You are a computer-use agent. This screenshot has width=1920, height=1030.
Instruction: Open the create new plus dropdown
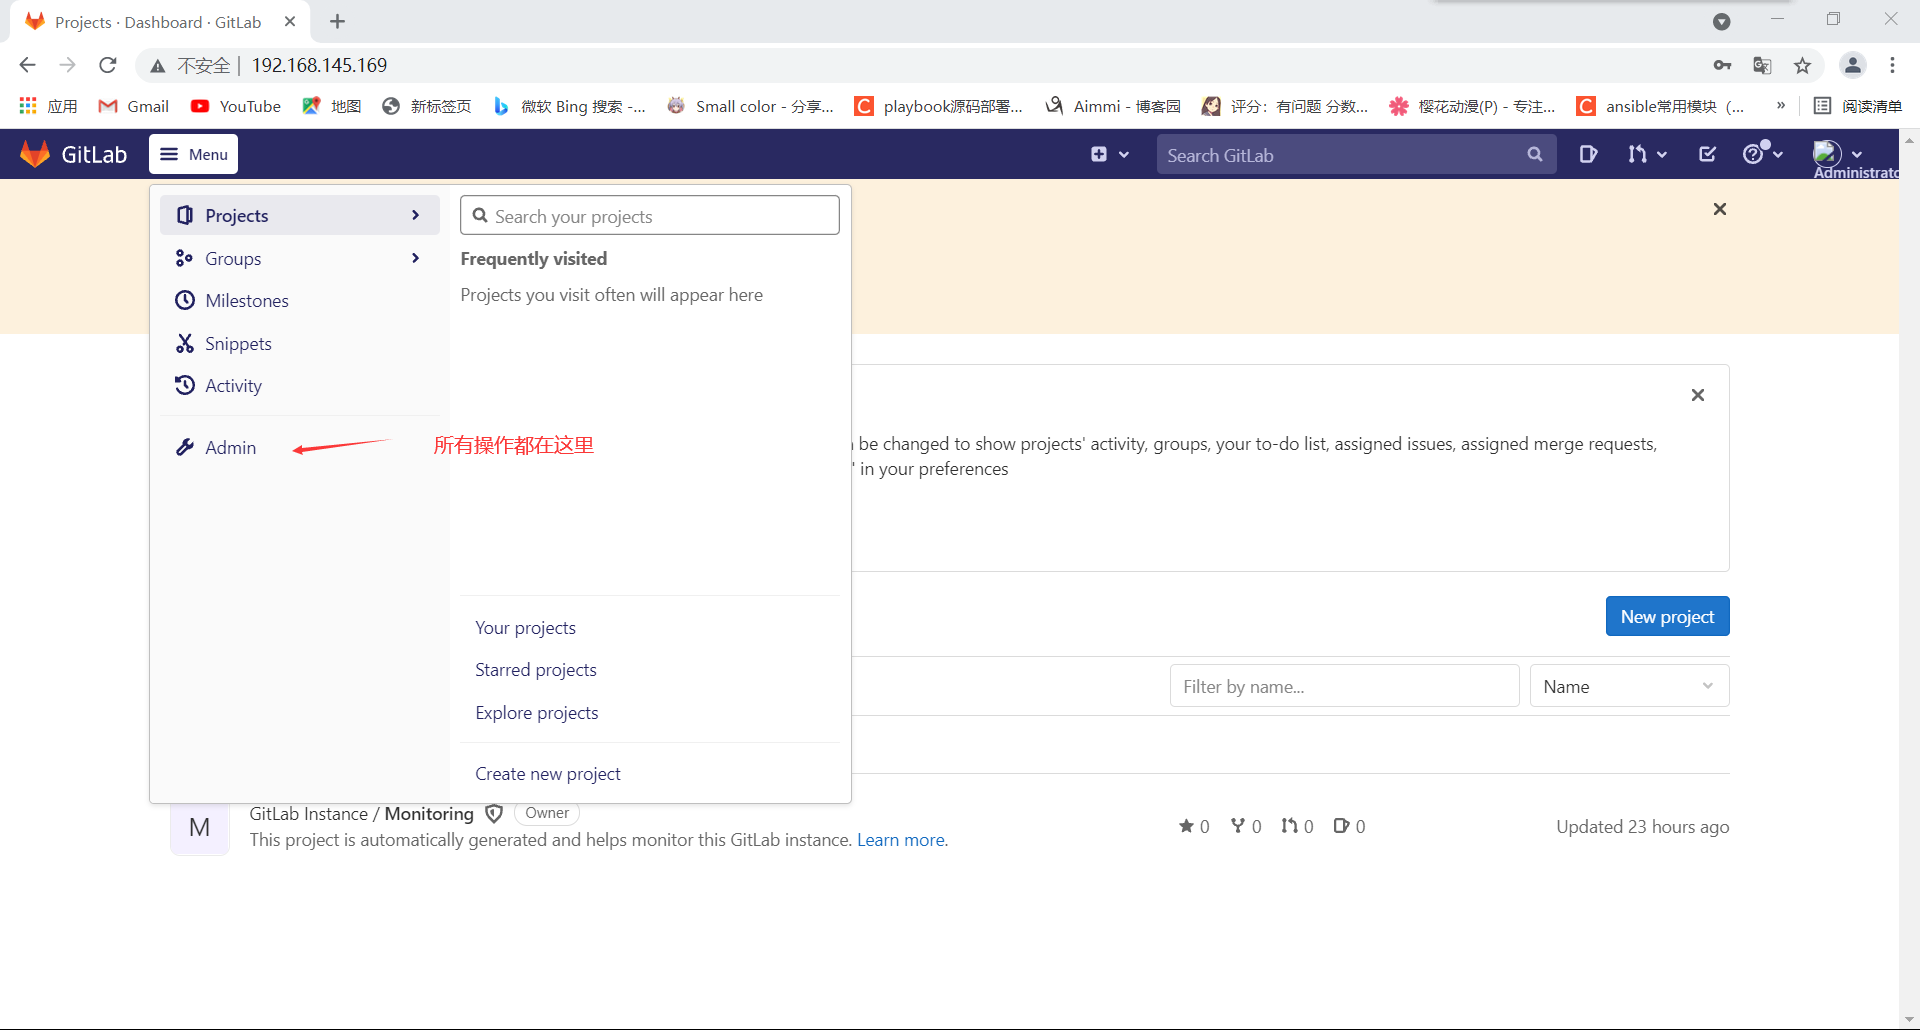tap(1109, 154)
